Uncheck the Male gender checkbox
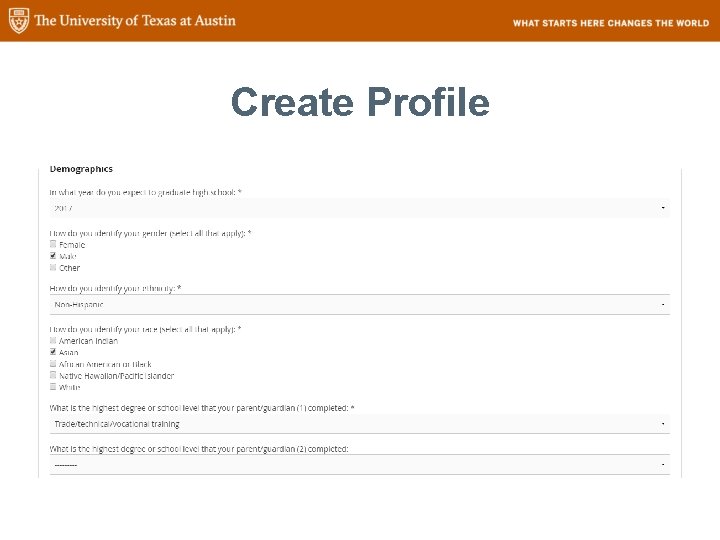The width and height of the screenshot is (720, 540). (x=53, y=256)
